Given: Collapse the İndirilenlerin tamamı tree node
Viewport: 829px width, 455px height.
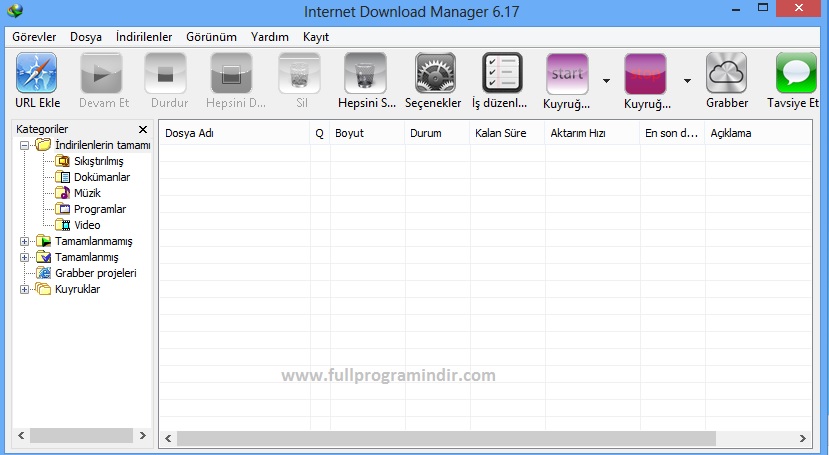Looking at the screenshot, I should click(x=24, y=145).
